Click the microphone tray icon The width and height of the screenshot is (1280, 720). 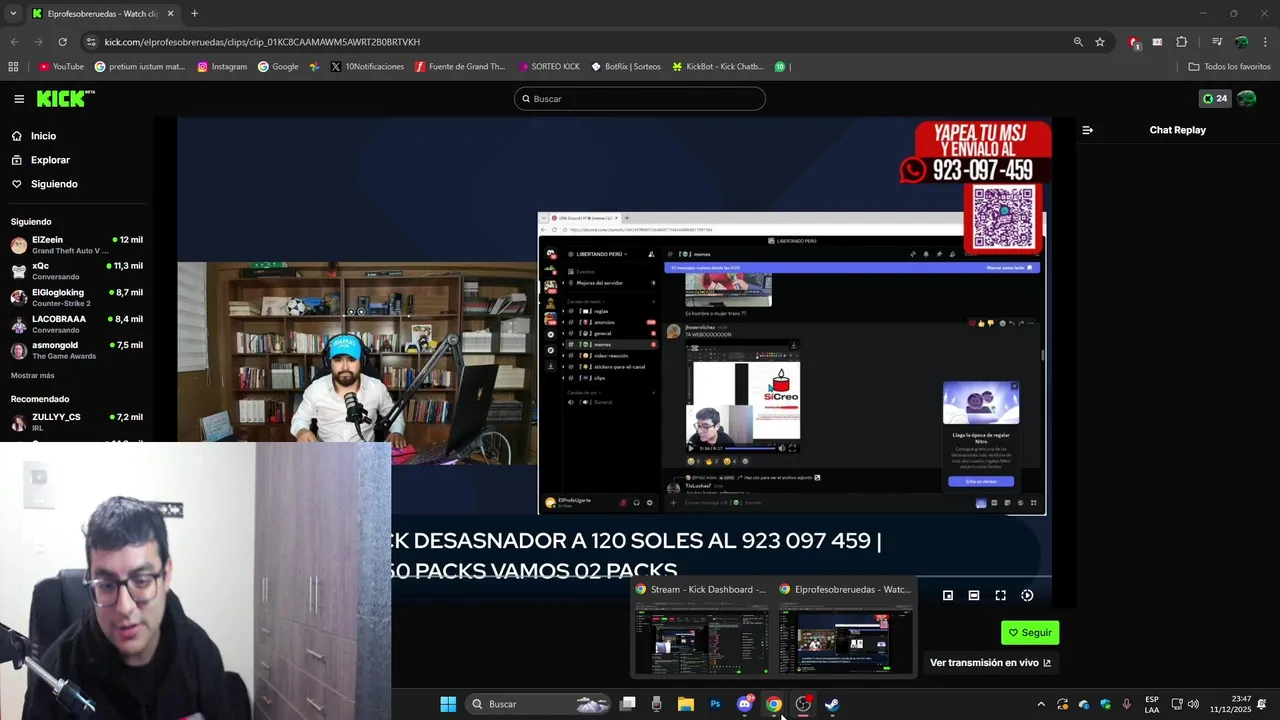pyautogui.click(x=1127, y=704)
